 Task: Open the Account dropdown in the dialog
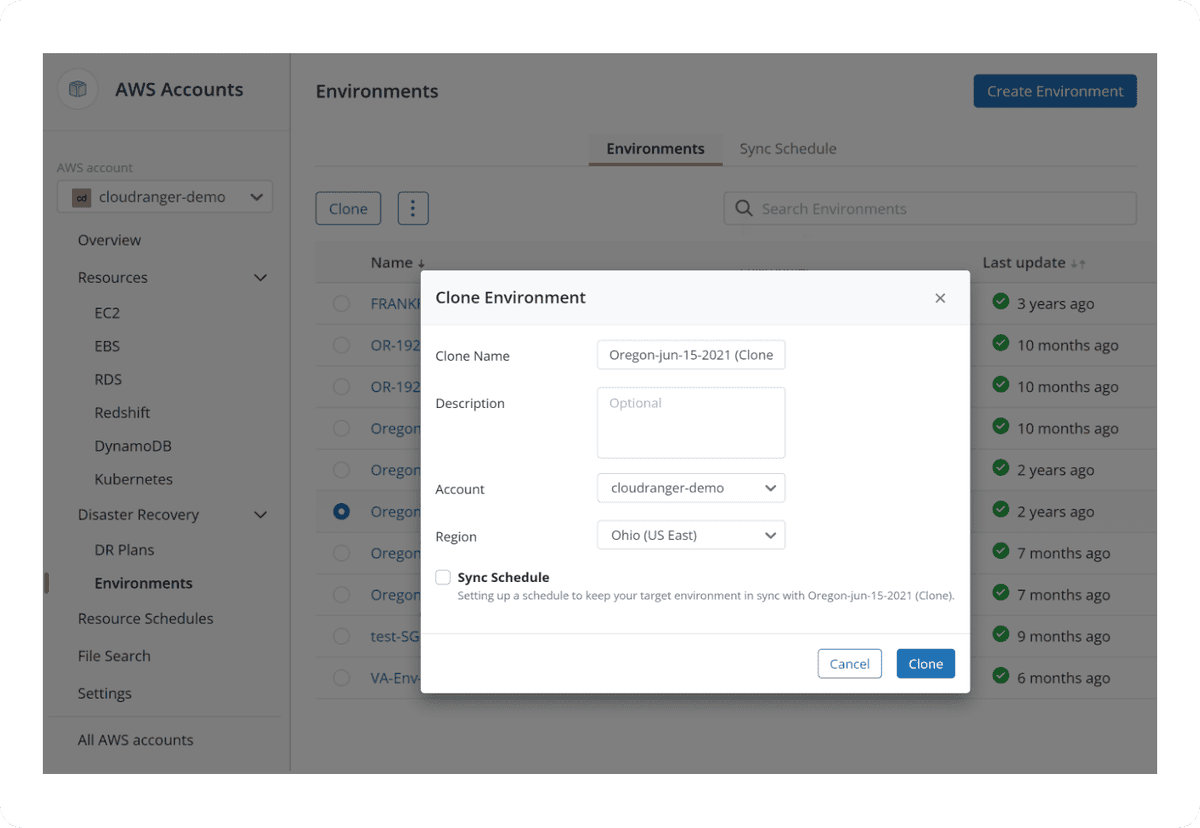(690, 488)
